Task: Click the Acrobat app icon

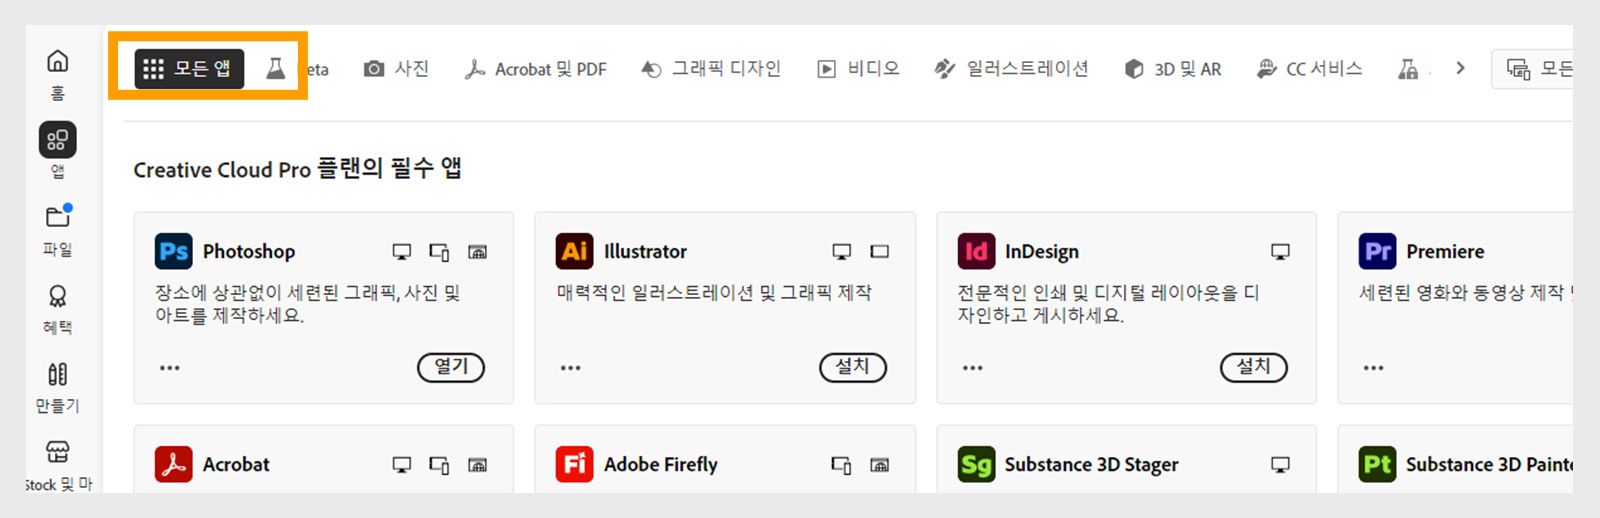Action: coord(174,464)
